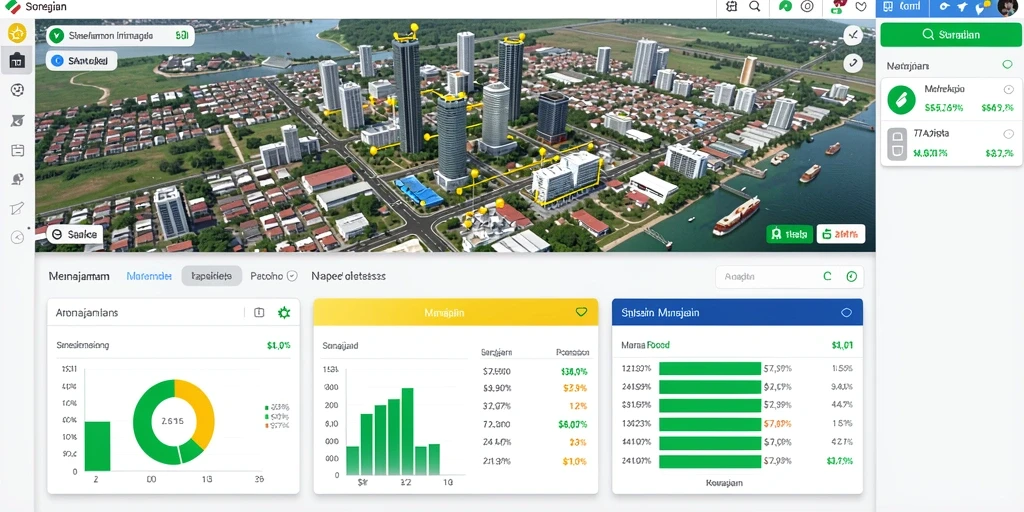Click the arrow pointer icon in blue top strip
Viewport: 1024px width, 512px height.
pyautogui.click(x=962, y=7)
